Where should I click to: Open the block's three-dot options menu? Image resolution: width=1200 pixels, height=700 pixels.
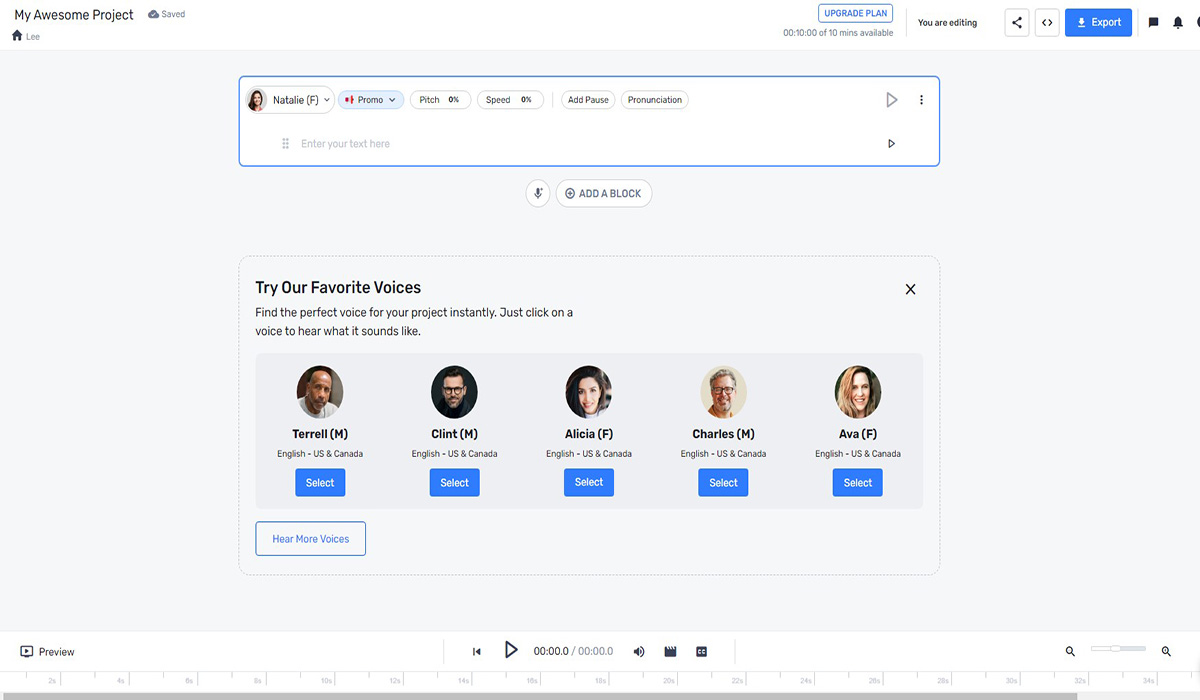(921, 100)
